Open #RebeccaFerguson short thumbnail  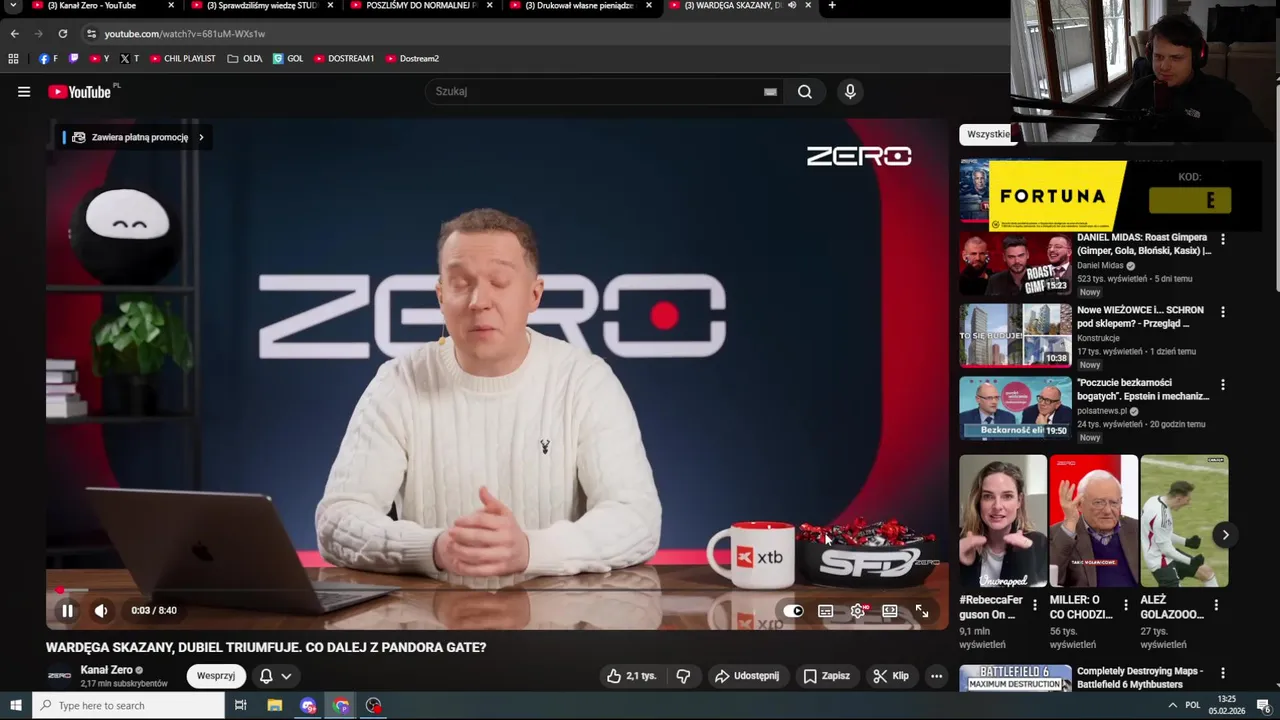1003,521
